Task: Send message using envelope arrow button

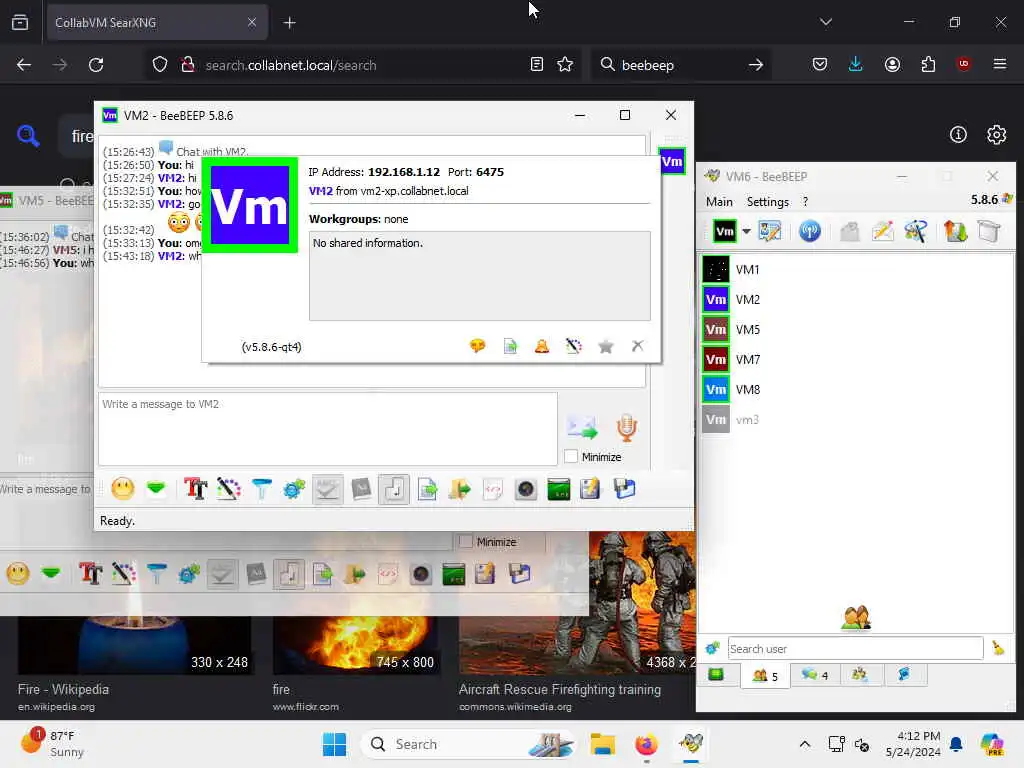Action: (582, 428)
